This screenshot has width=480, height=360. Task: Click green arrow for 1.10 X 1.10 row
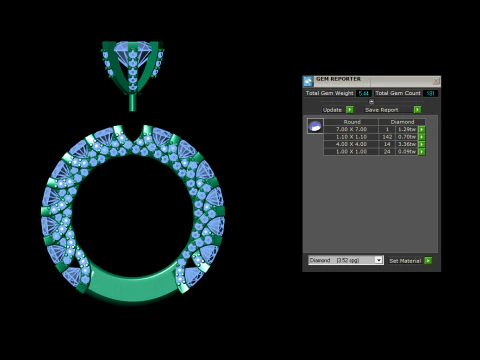[x=422, y=137]
